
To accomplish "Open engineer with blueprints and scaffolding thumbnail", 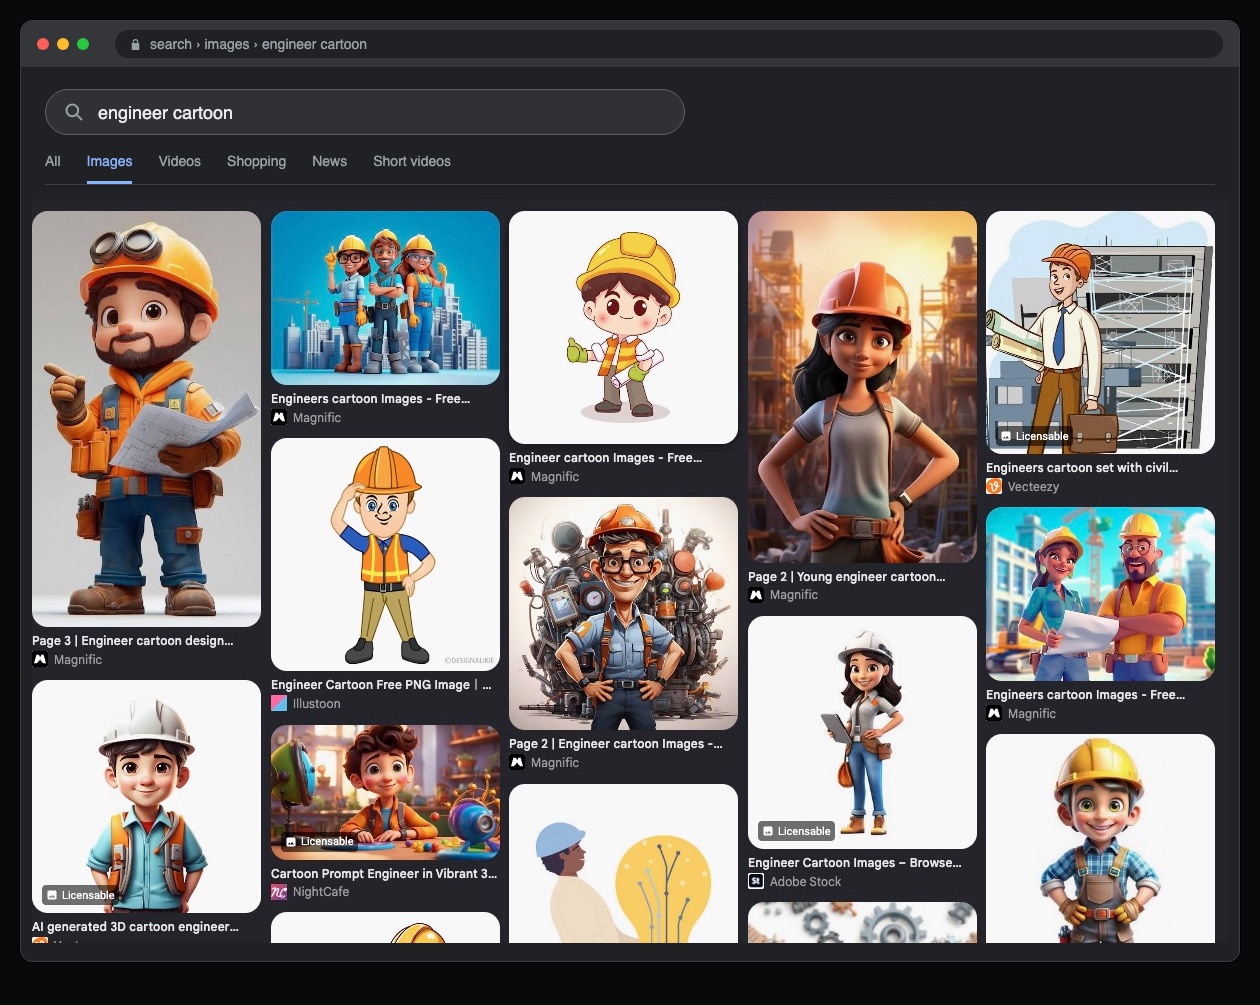I will tap(1100, 332).
